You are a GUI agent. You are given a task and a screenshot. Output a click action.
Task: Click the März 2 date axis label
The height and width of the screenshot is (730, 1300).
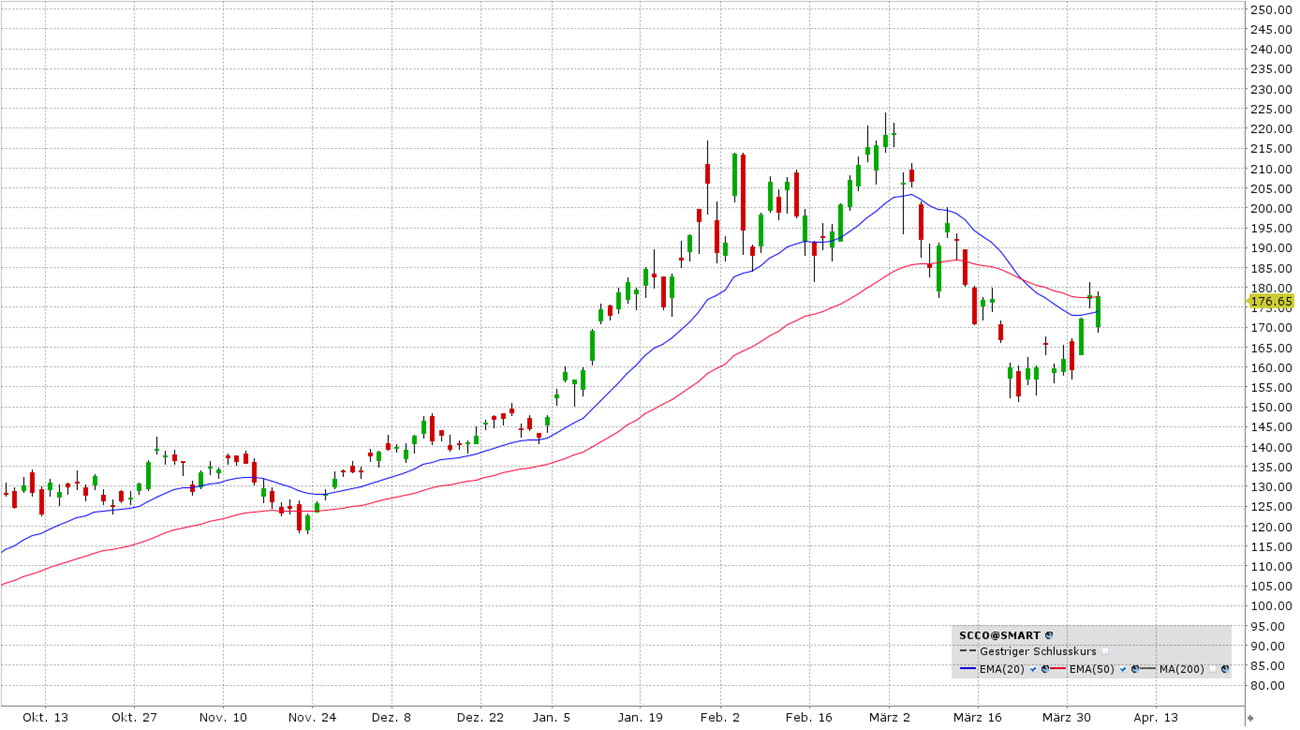[889, 717]
